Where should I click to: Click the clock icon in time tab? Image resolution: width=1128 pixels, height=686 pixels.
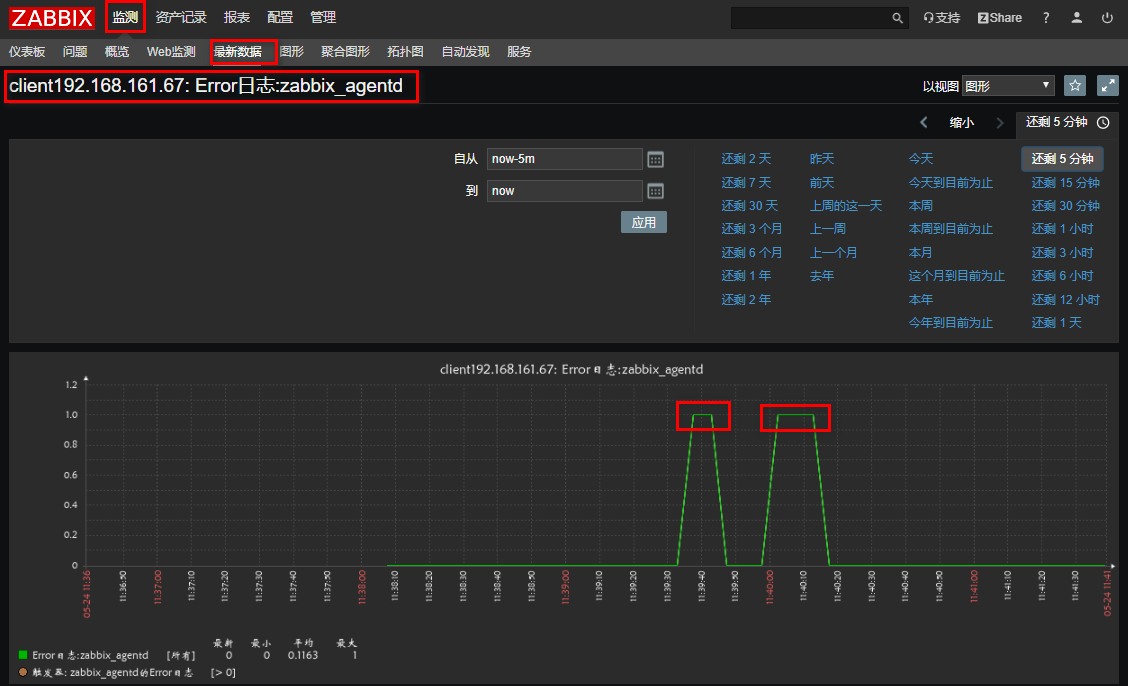tap(1103, 122)
